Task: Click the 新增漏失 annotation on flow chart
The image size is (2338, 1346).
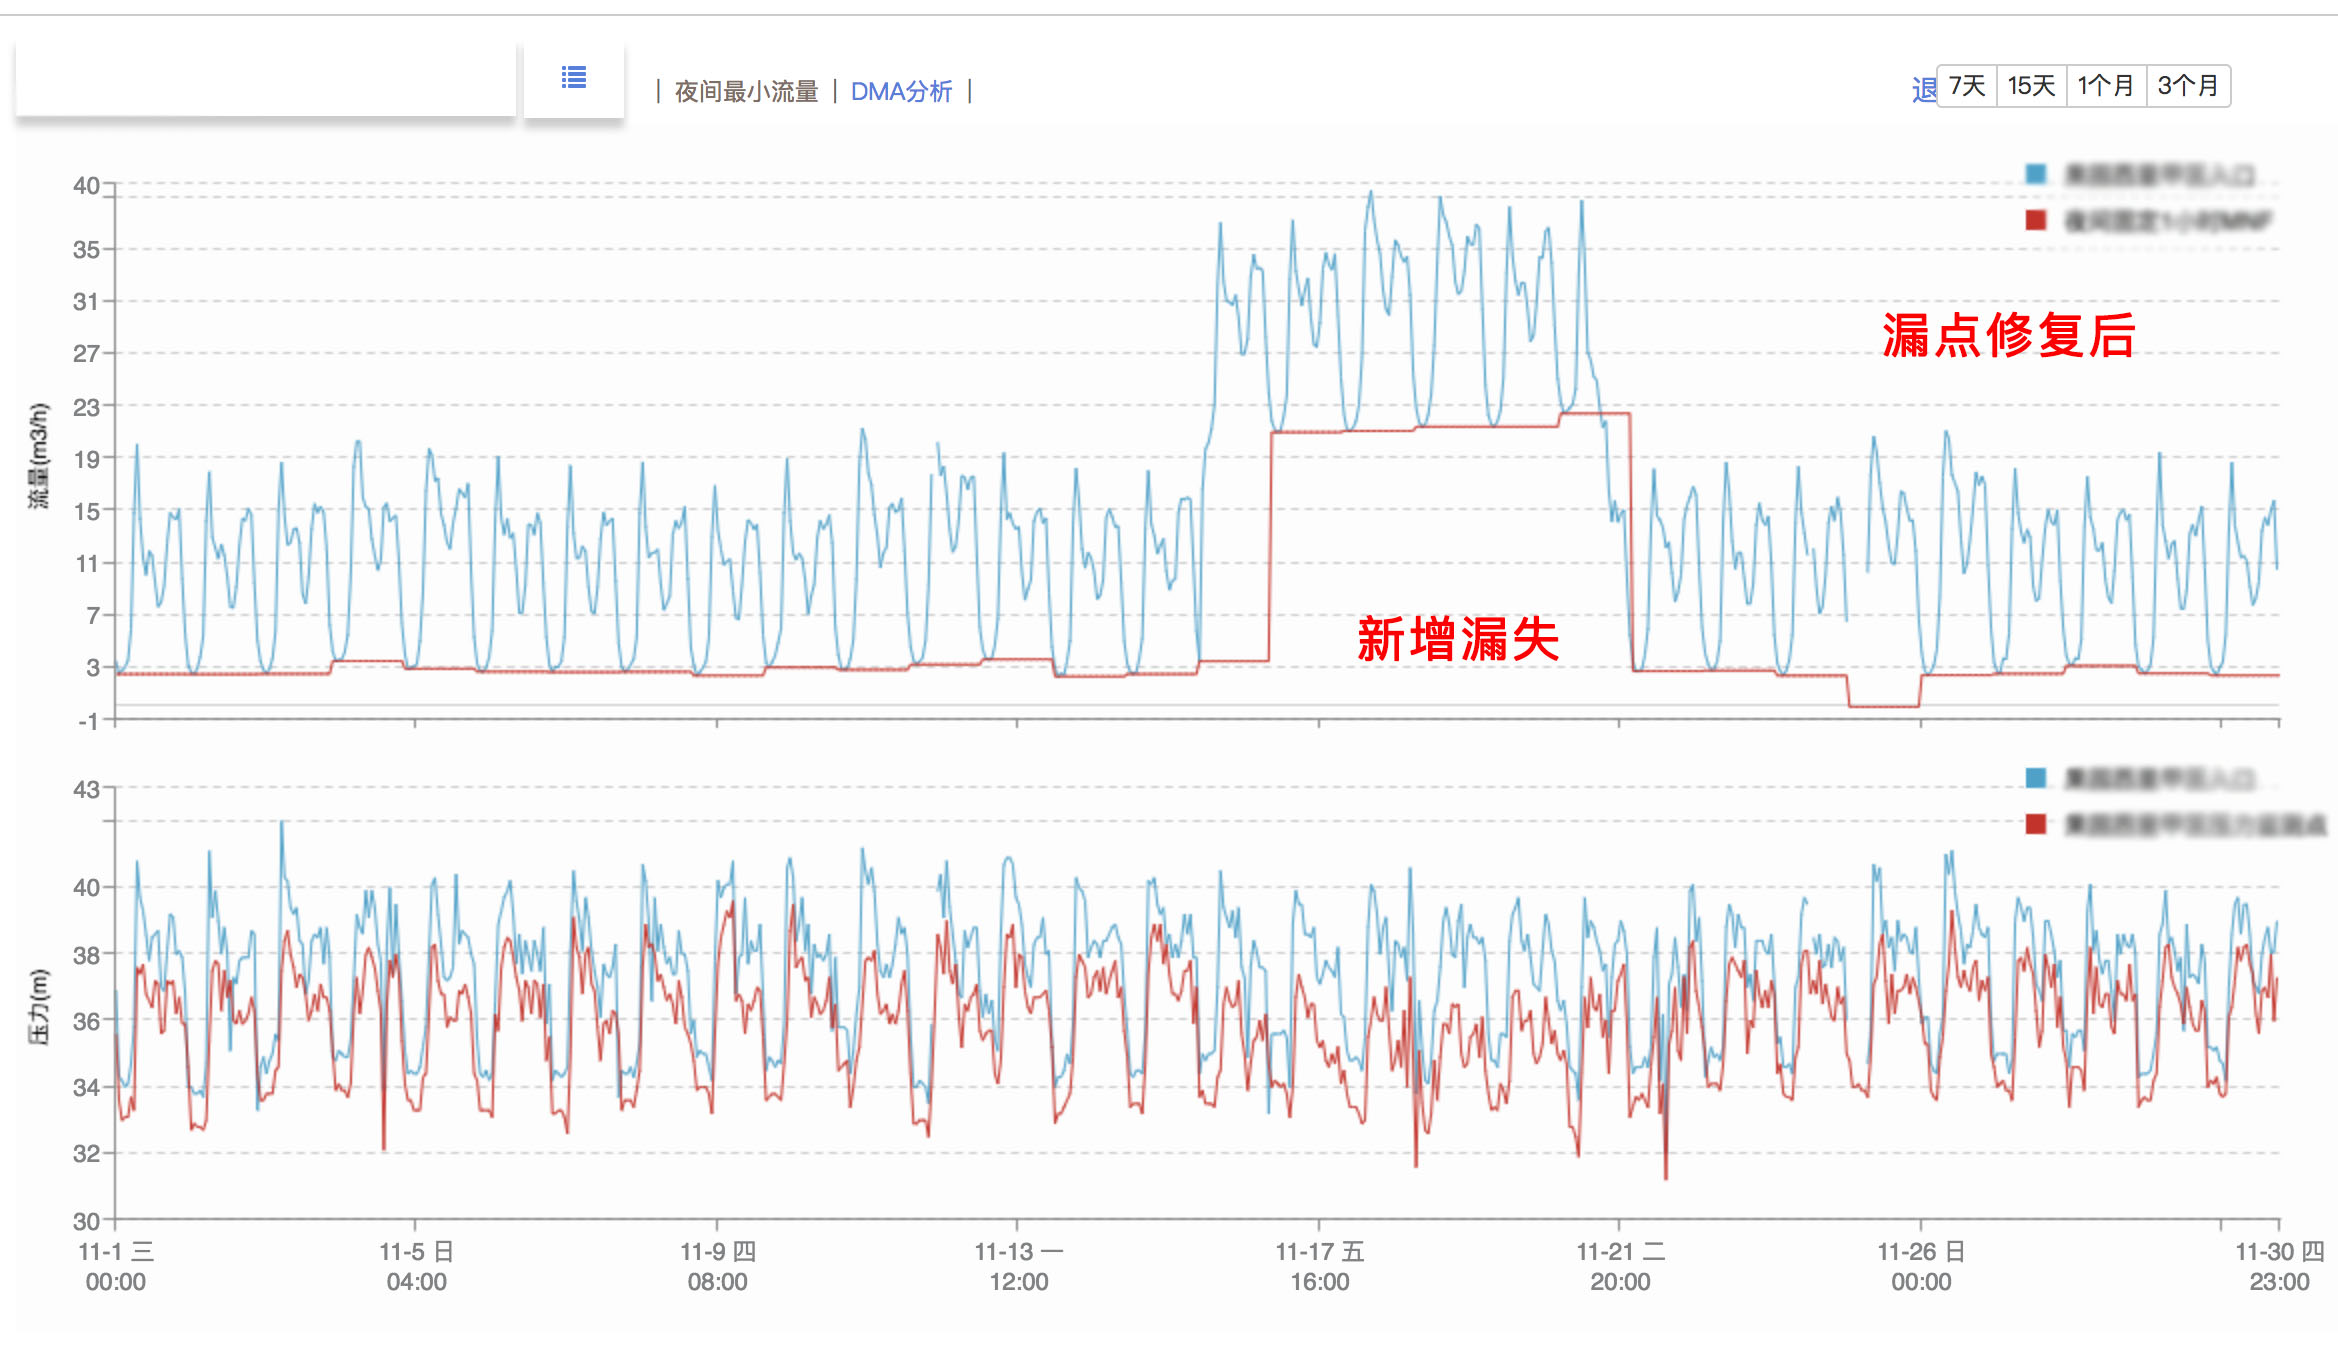Action: 1457,639
